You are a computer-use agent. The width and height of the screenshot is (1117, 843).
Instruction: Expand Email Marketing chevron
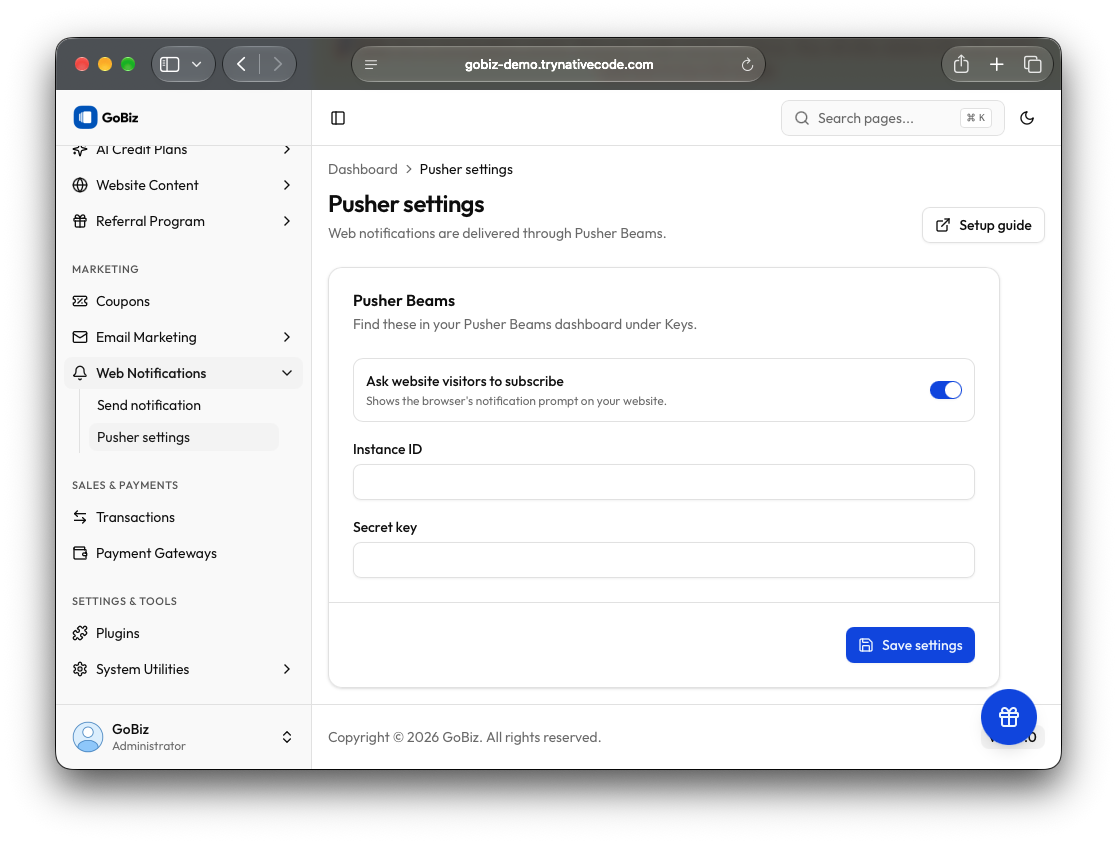(287, 337)
